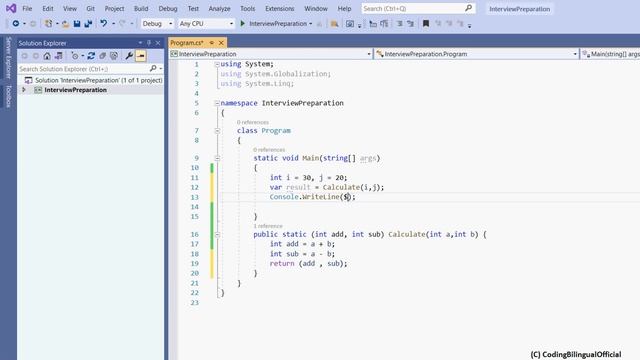Sync with Active Document in Solution Explorer
The image size is (640, 360).
[x=91, y=56]
